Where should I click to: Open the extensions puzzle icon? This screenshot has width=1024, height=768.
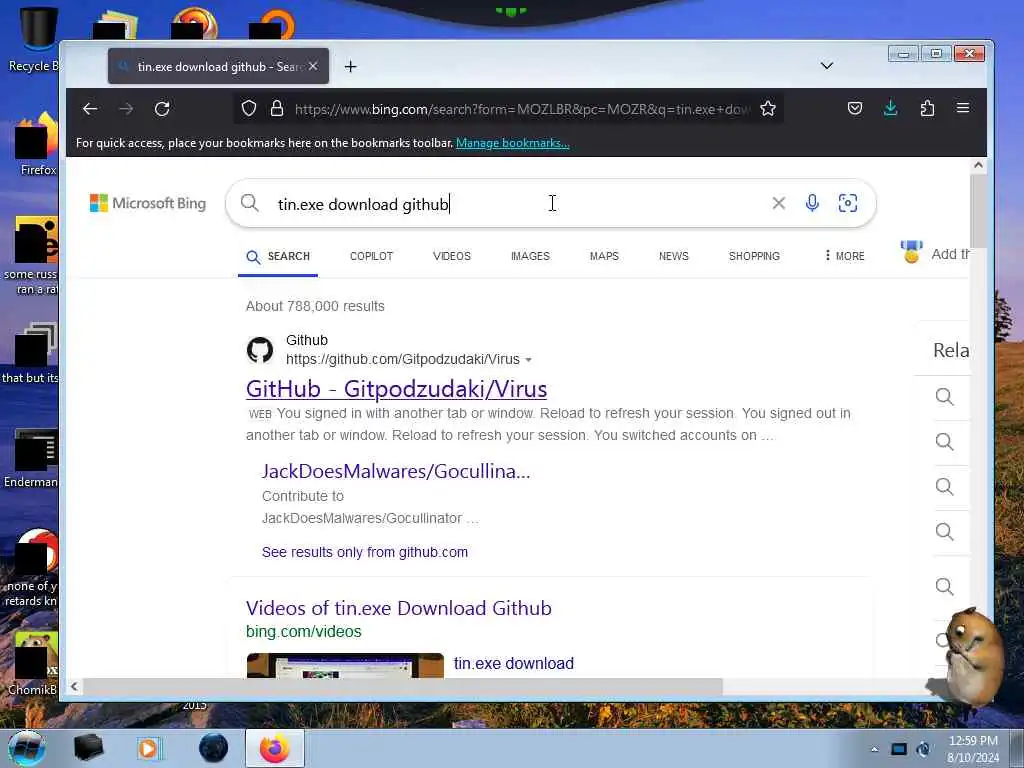[x=927, y=108]
